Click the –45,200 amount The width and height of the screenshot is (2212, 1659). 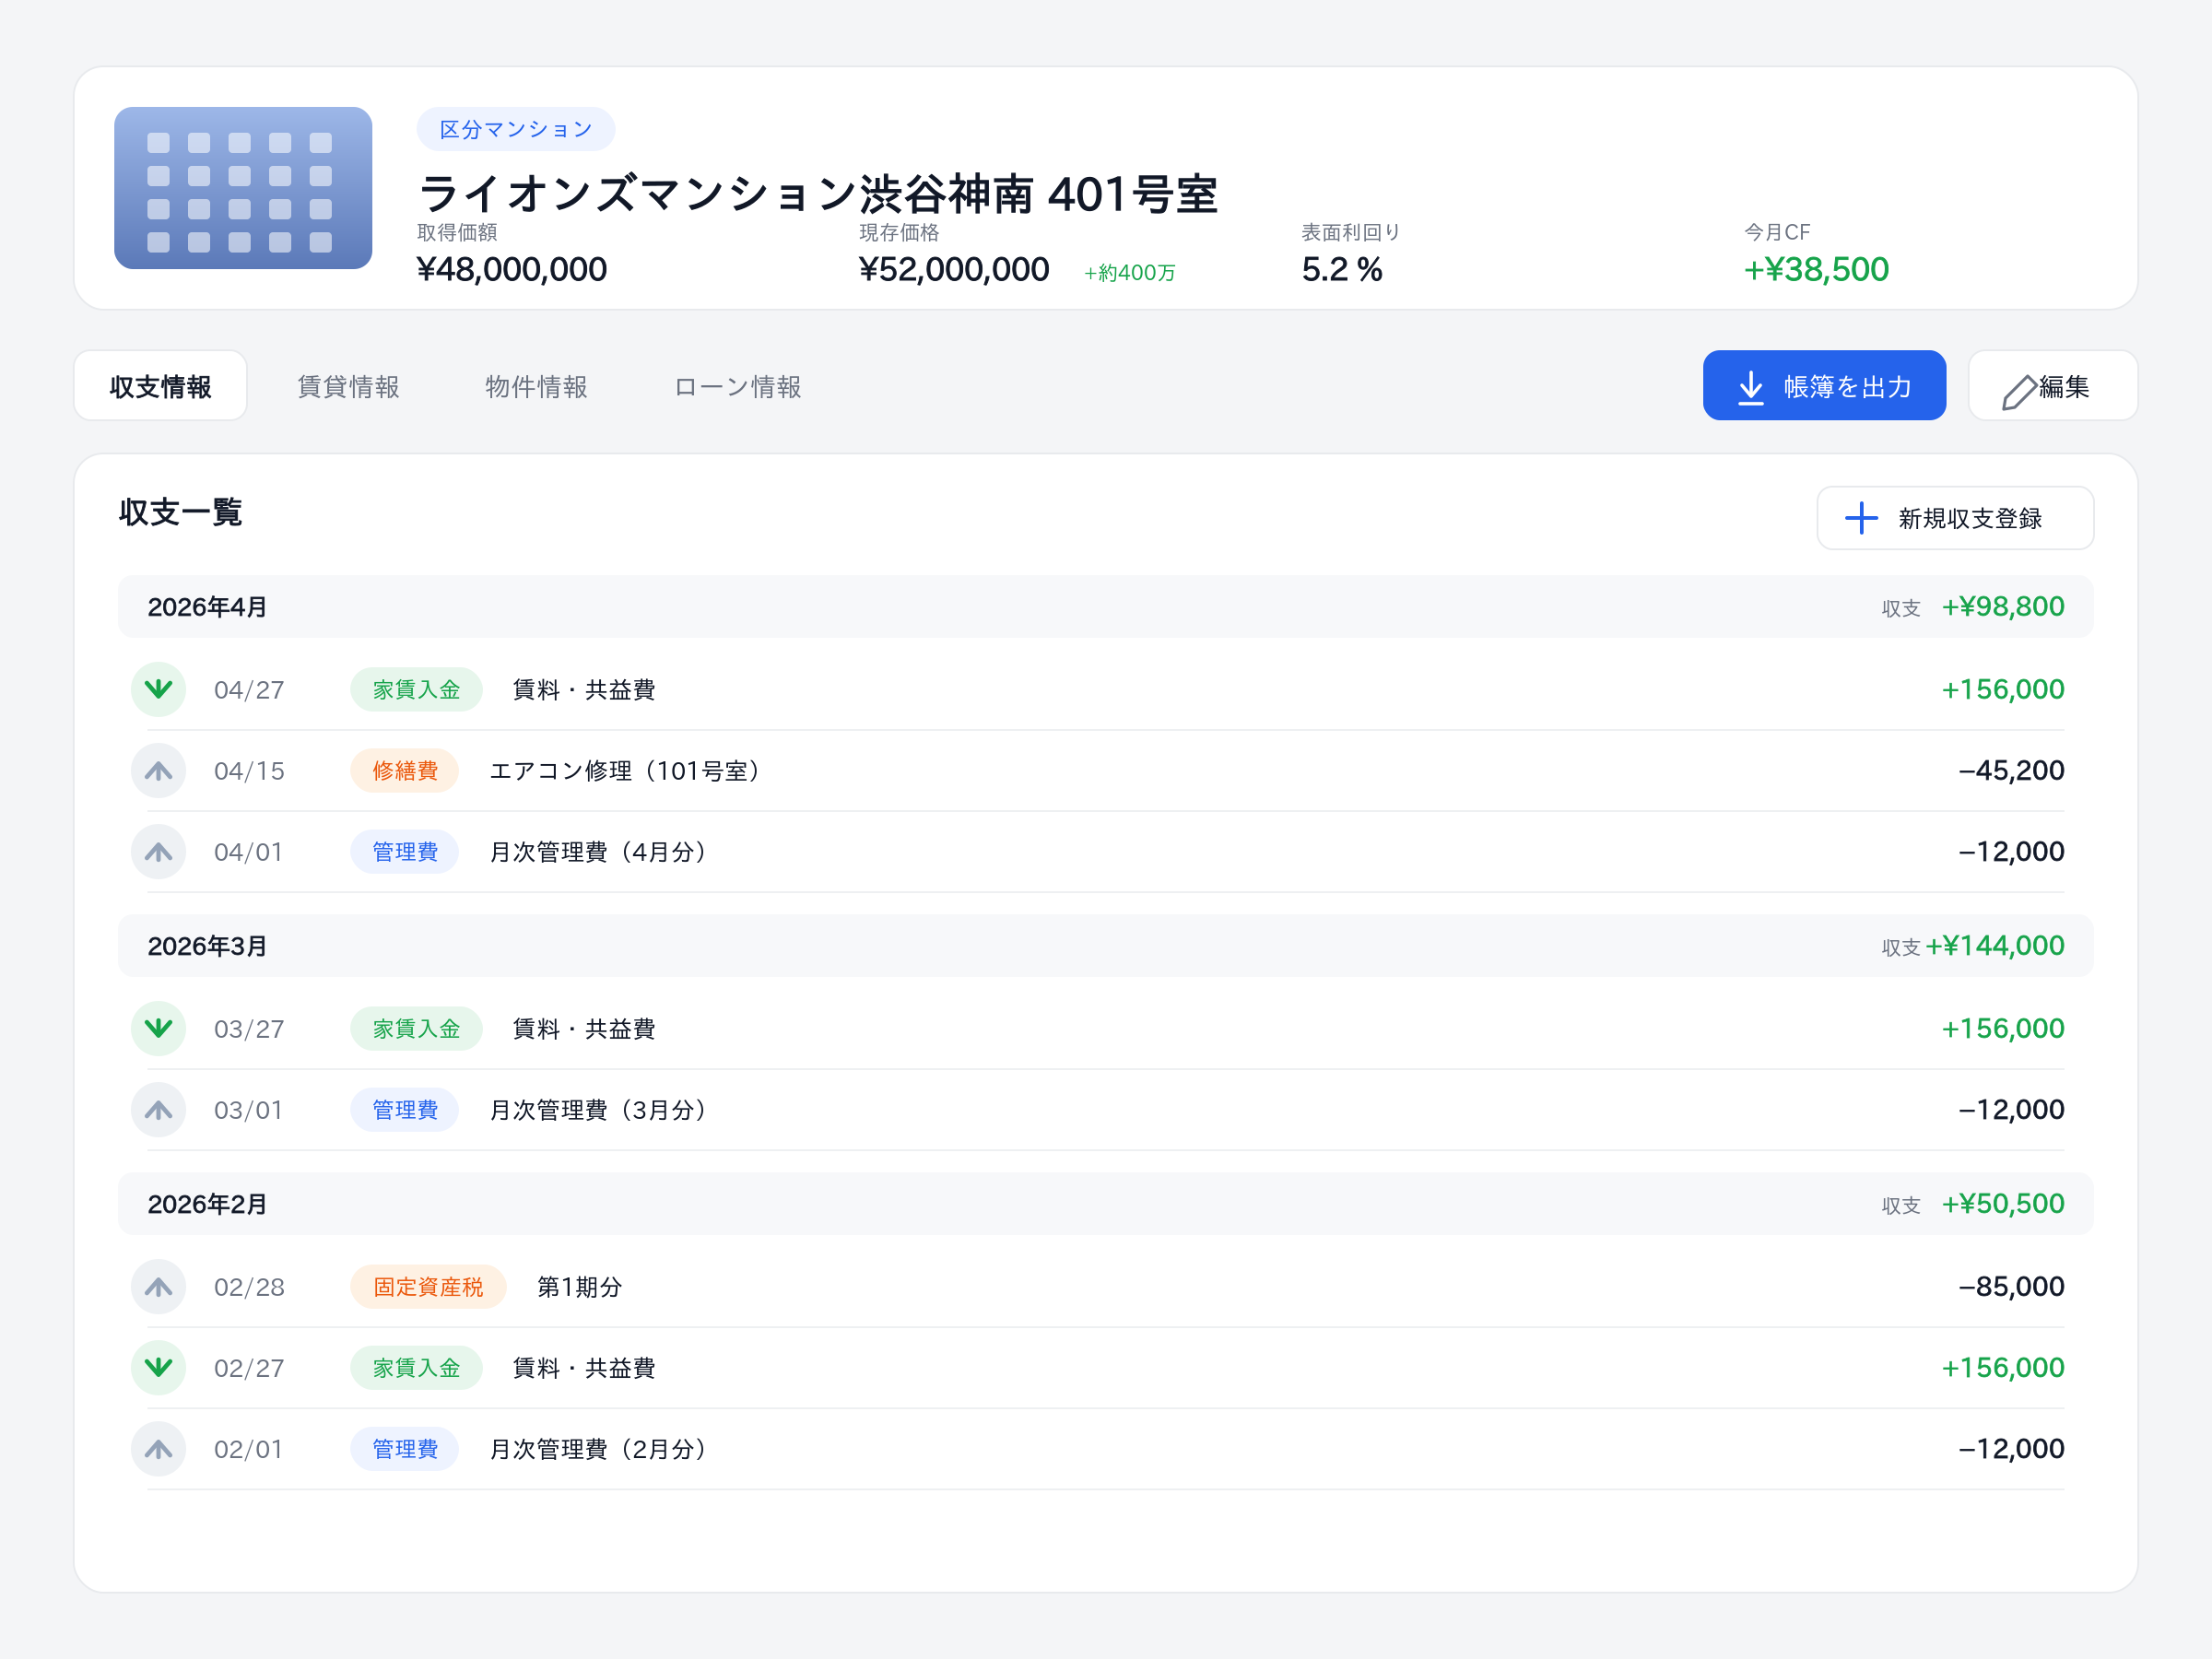(x=2011, y=770)
